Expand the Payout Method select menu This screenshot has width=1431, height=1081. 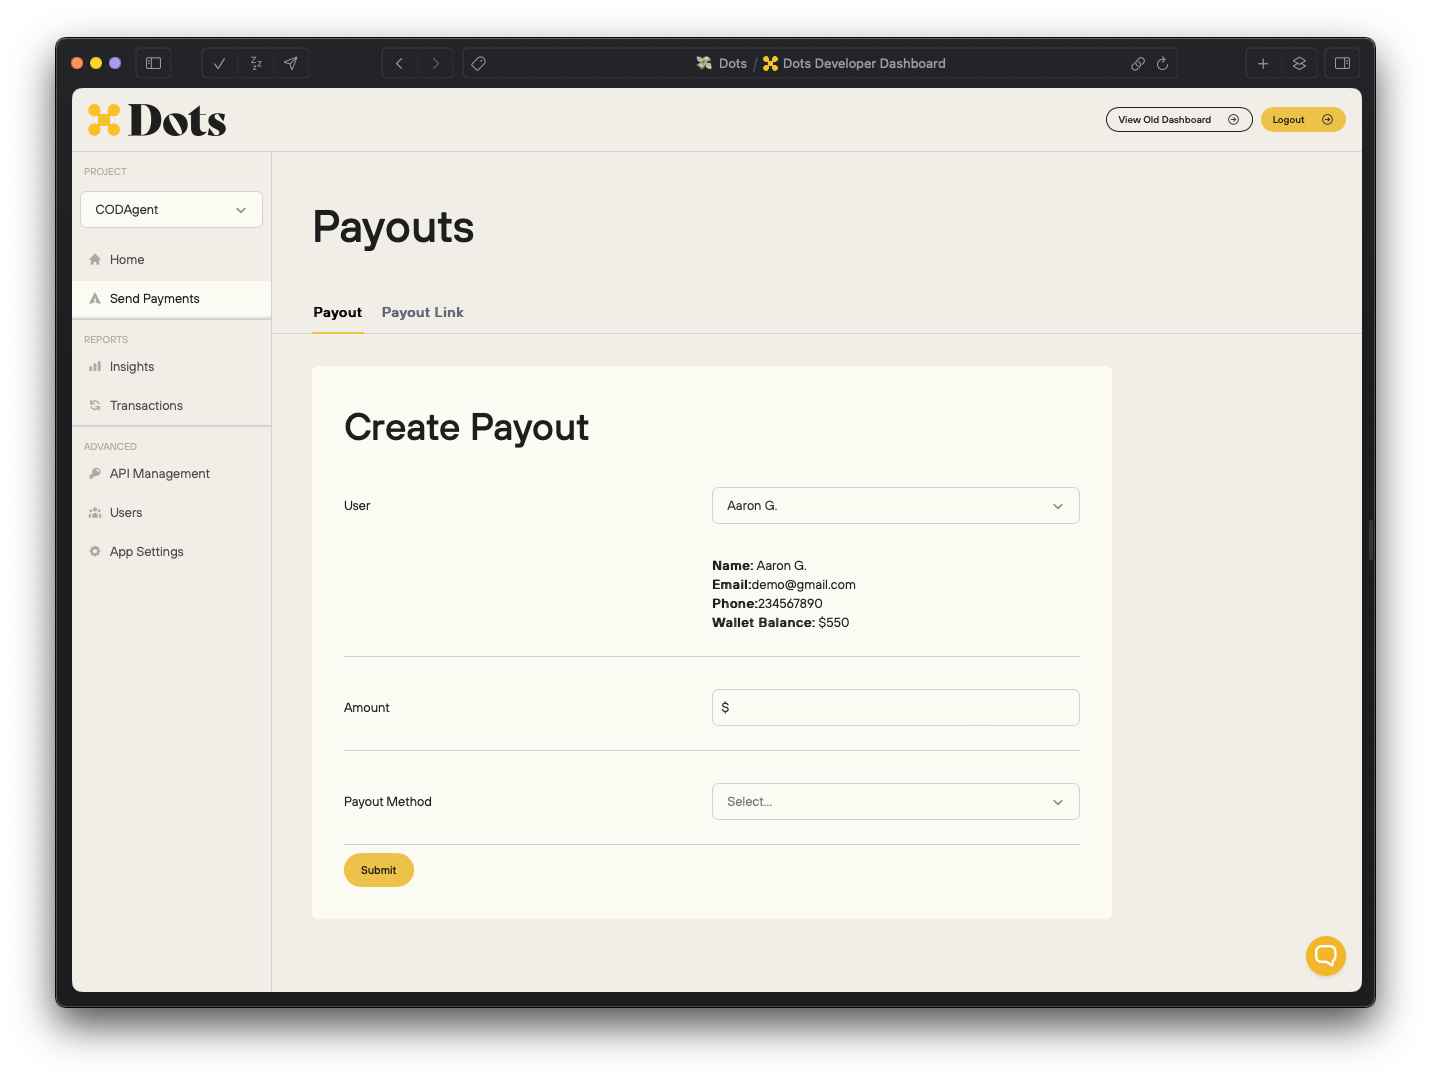pos(895,801)
